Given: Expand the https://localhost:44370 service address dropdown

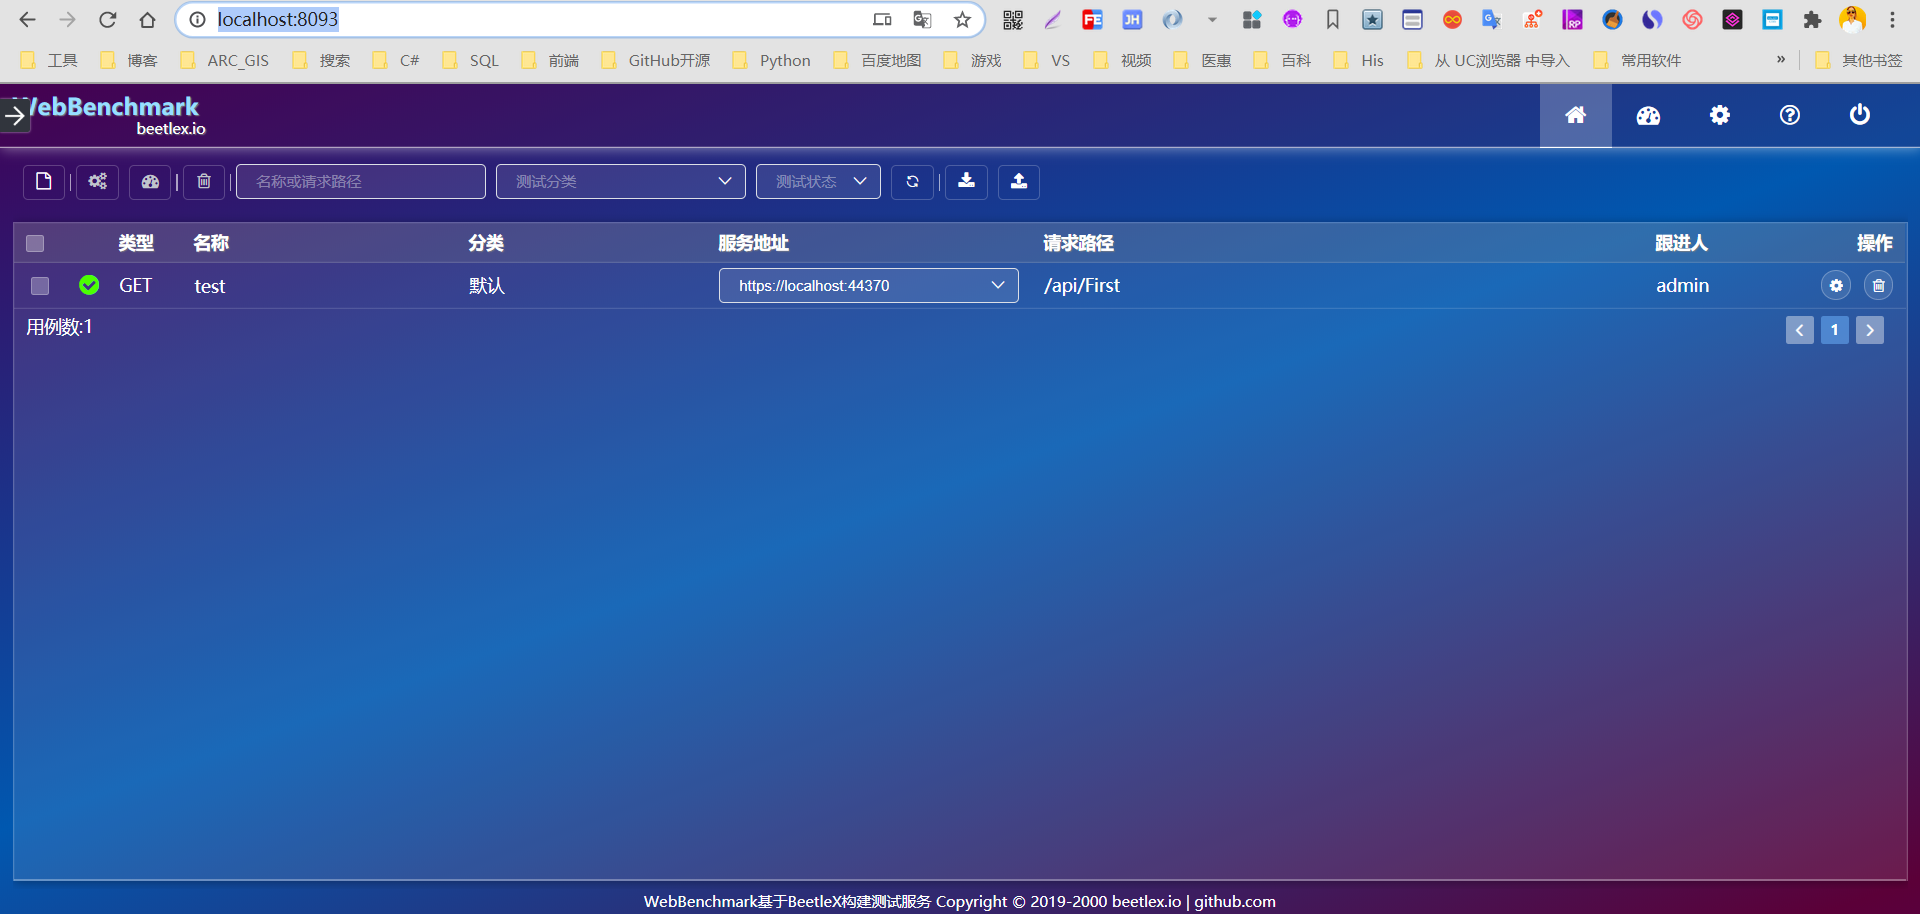Looking at the screenshot, I should 997,285.
